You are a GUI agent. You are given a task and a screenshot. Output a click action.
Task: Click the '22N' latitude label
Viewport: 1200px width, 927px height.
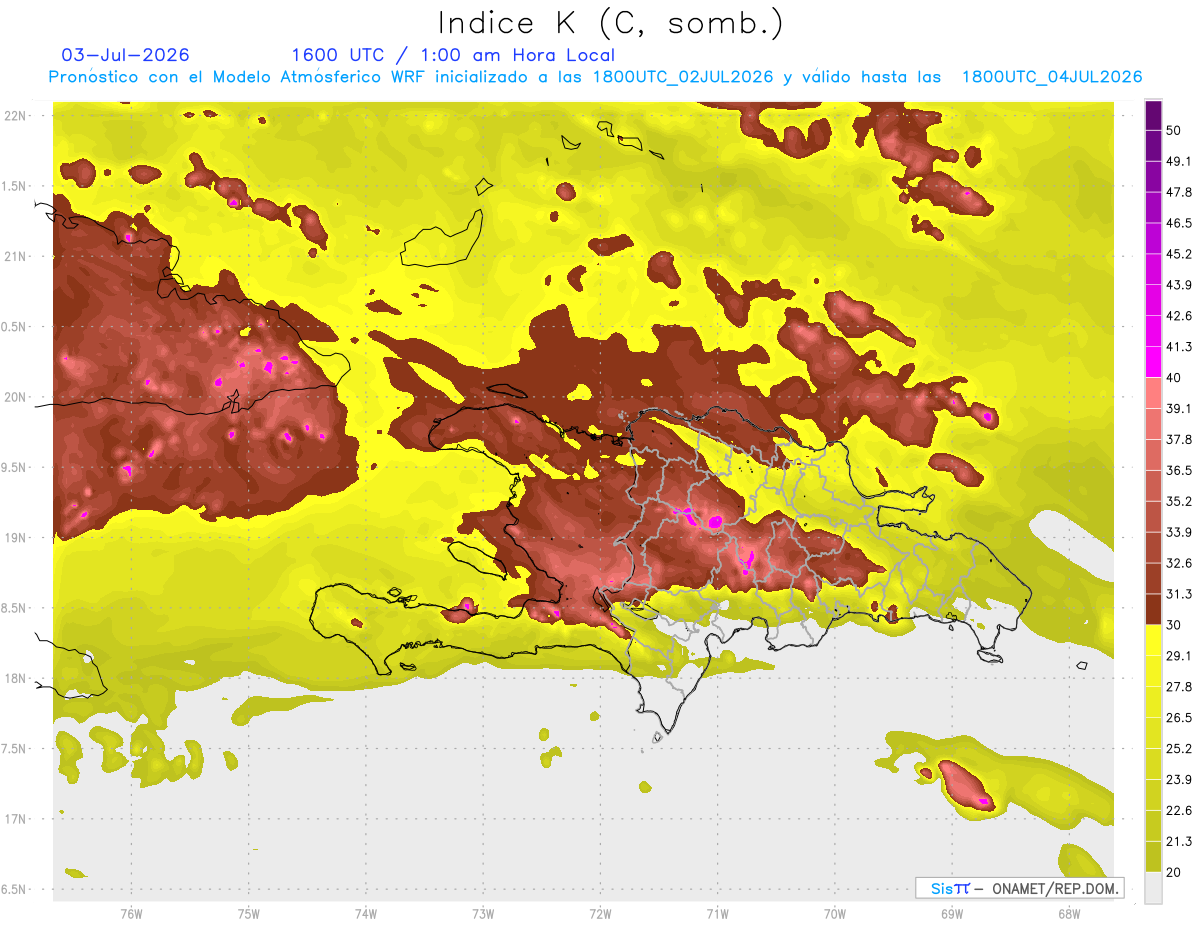[16, 115]
